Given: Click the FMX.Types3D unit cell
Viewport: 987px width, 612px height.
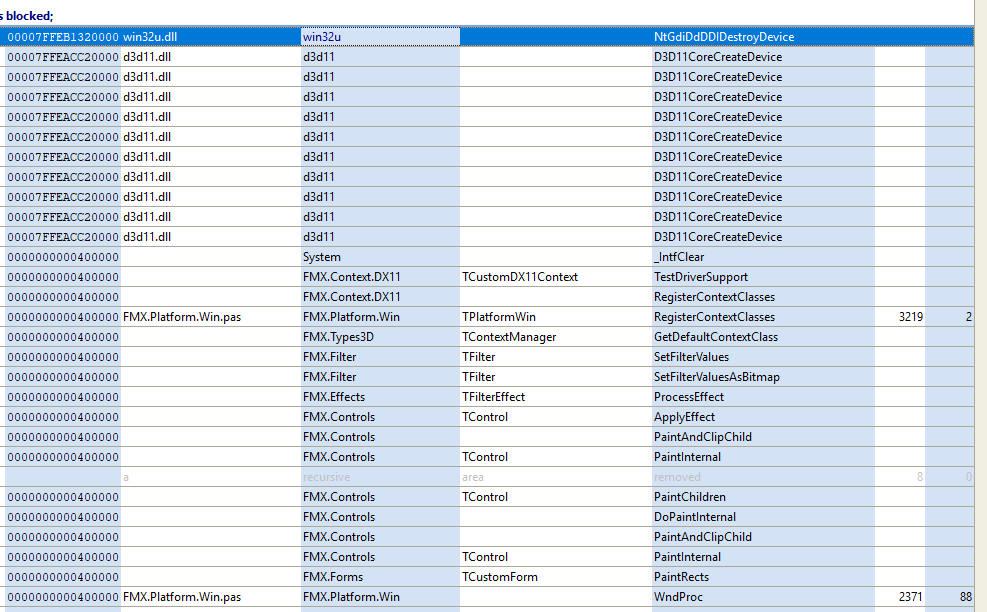Looking at the screenshot, I should 380,337.
